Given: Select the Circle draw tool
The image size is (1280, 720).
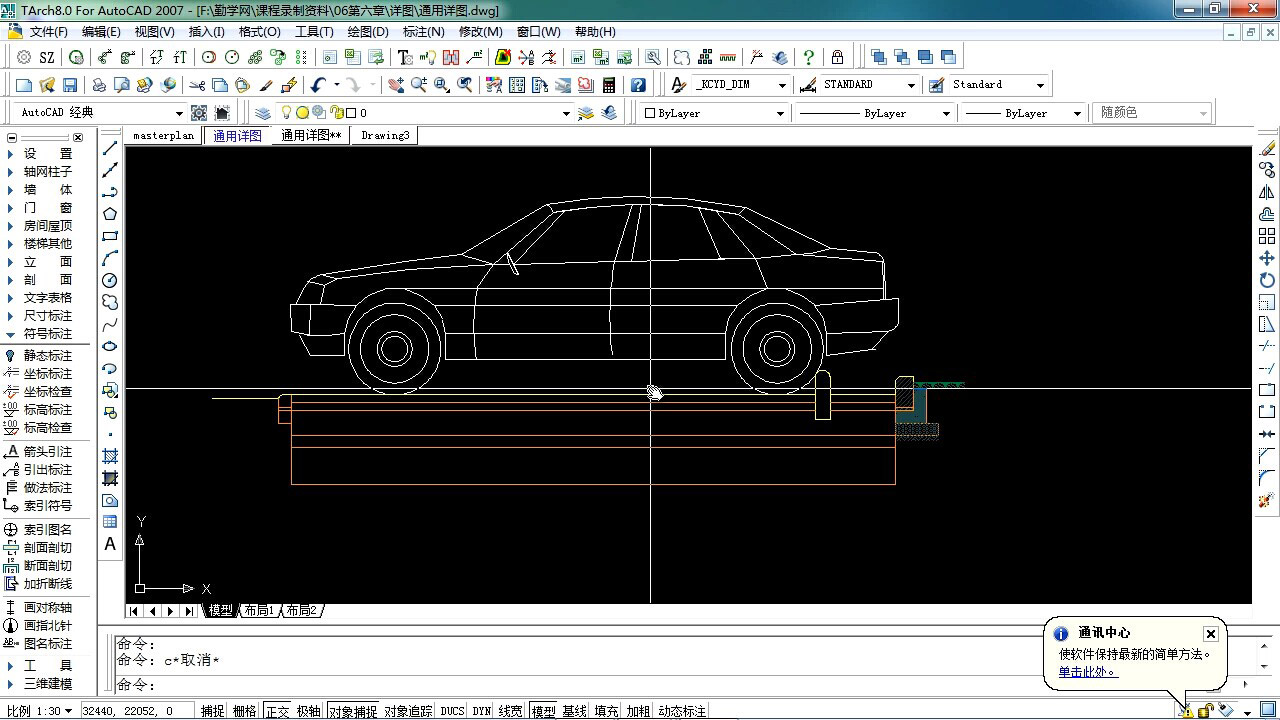Looking at the screenshot, I should (x=110, y=280).
